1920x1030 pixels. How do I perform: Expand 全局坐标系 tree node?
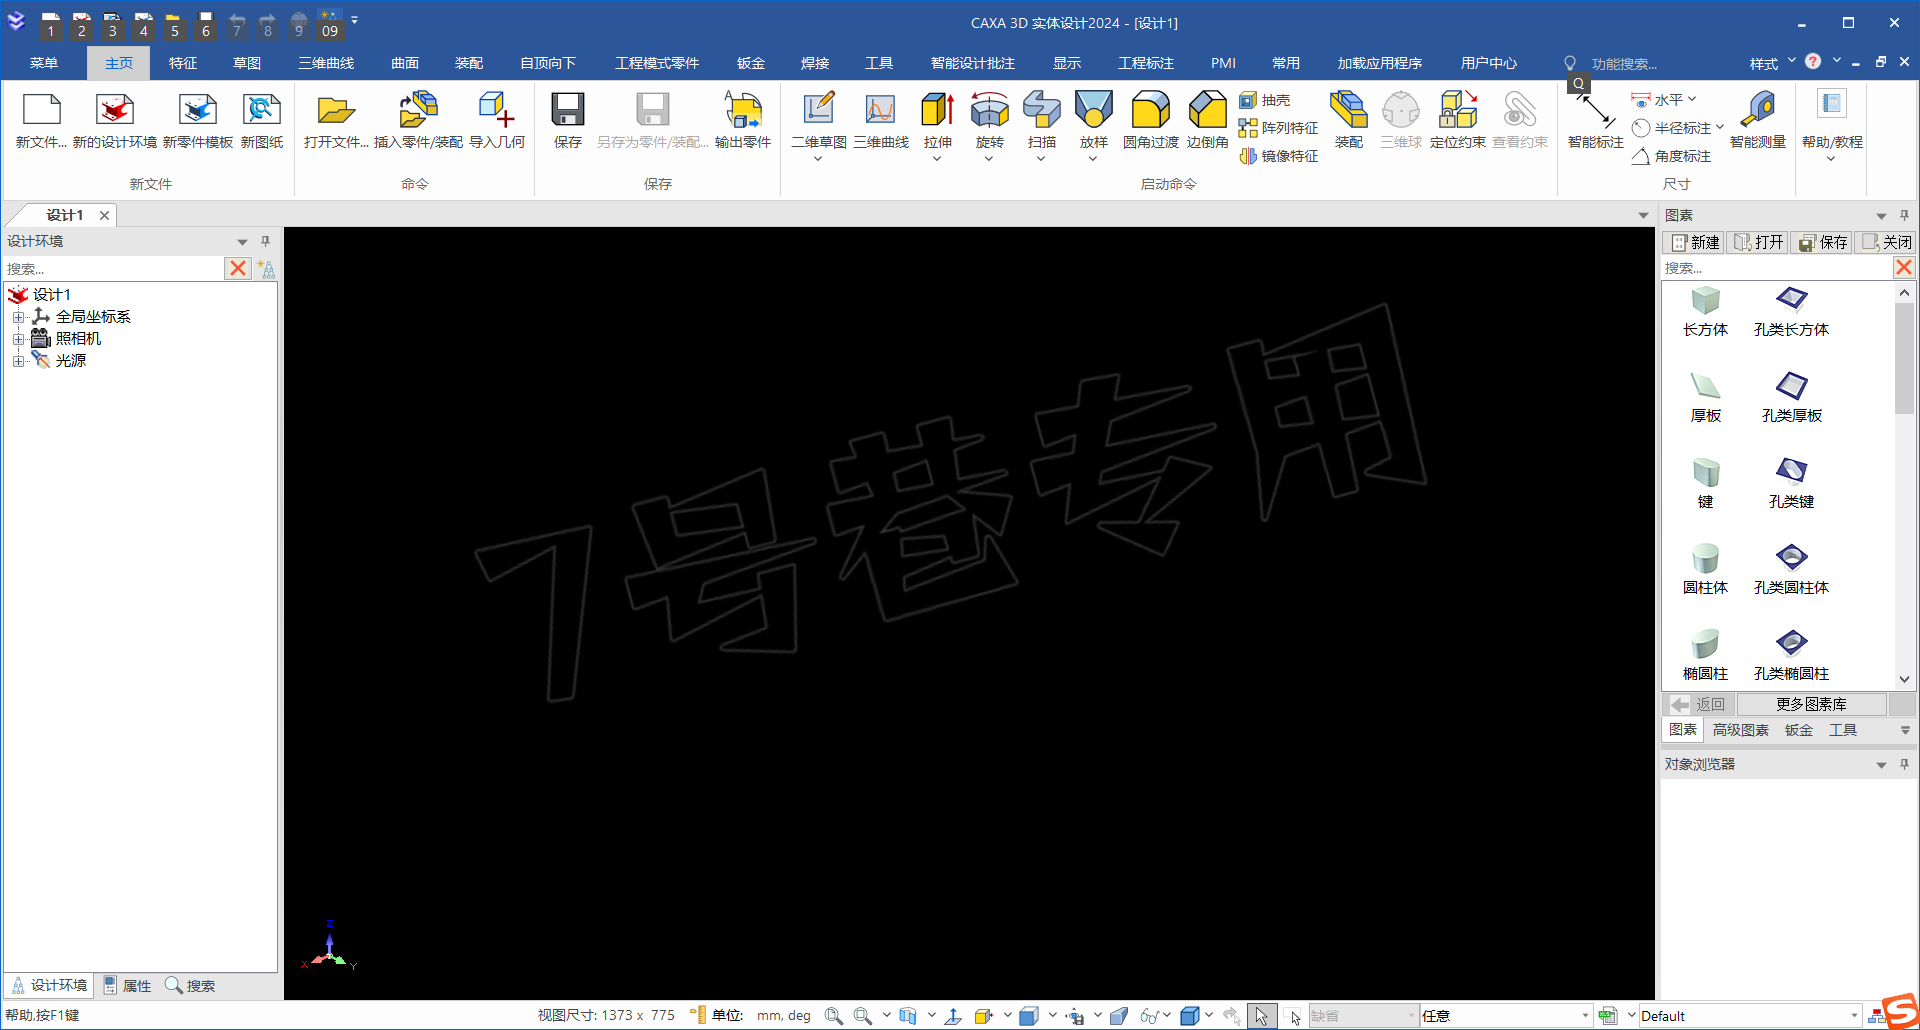point(18,317)
